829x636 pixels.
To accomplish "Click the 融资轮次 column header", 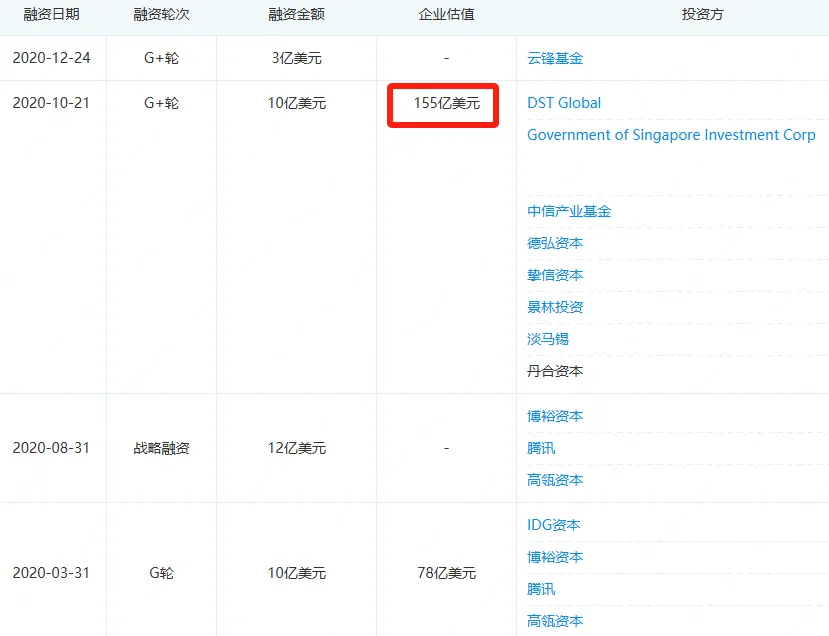I will 161,14.
